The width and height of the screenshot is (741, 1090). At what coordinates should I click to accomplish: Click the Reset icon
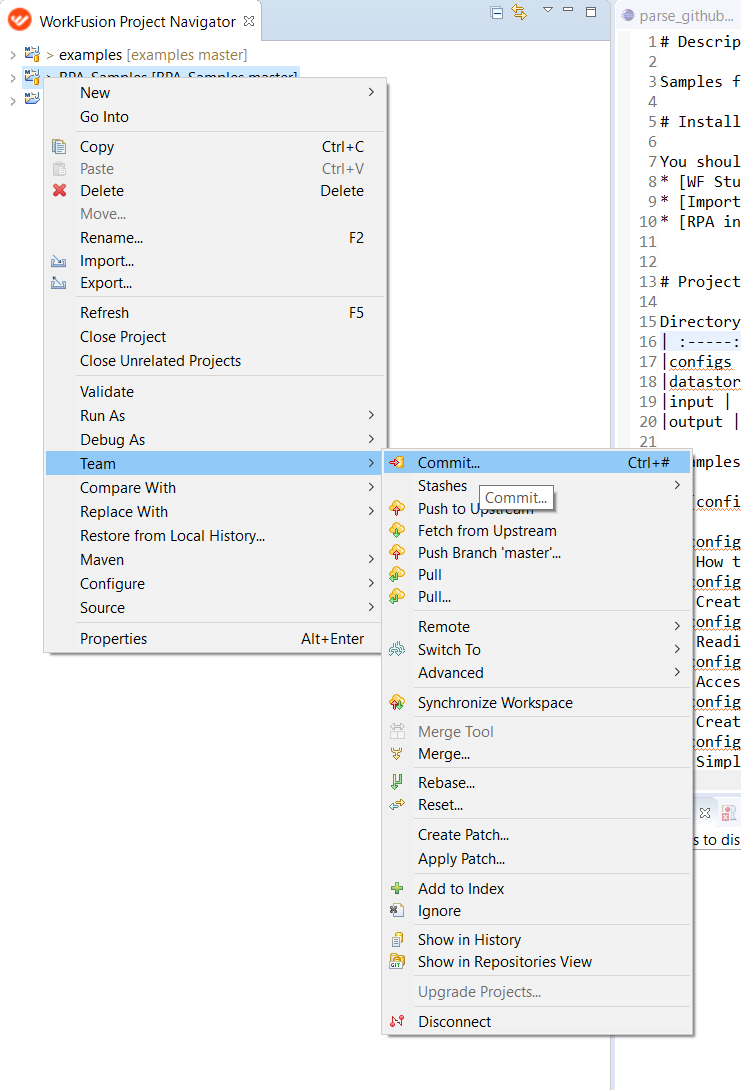click(397, 804)
